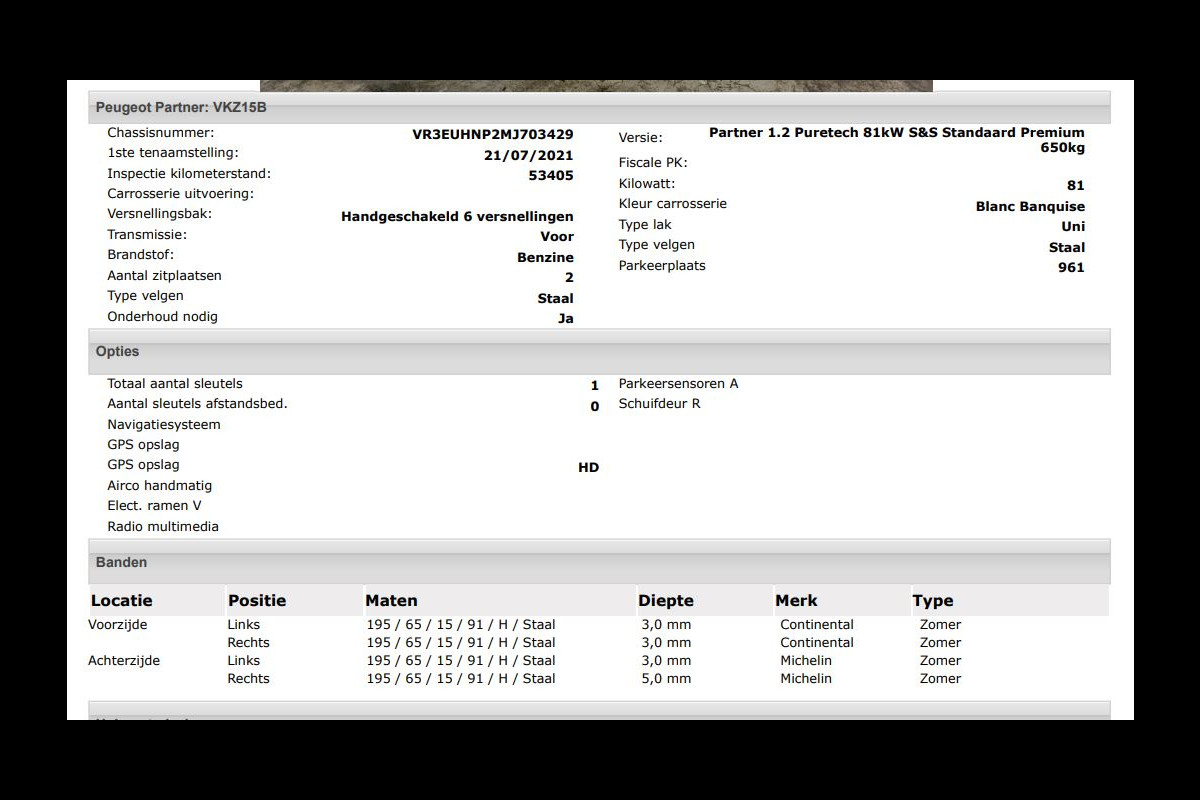This screenshot has width=1200, height=800.
Task: Click the 5,0 mm tyre depth value
Action: (666, 679)
